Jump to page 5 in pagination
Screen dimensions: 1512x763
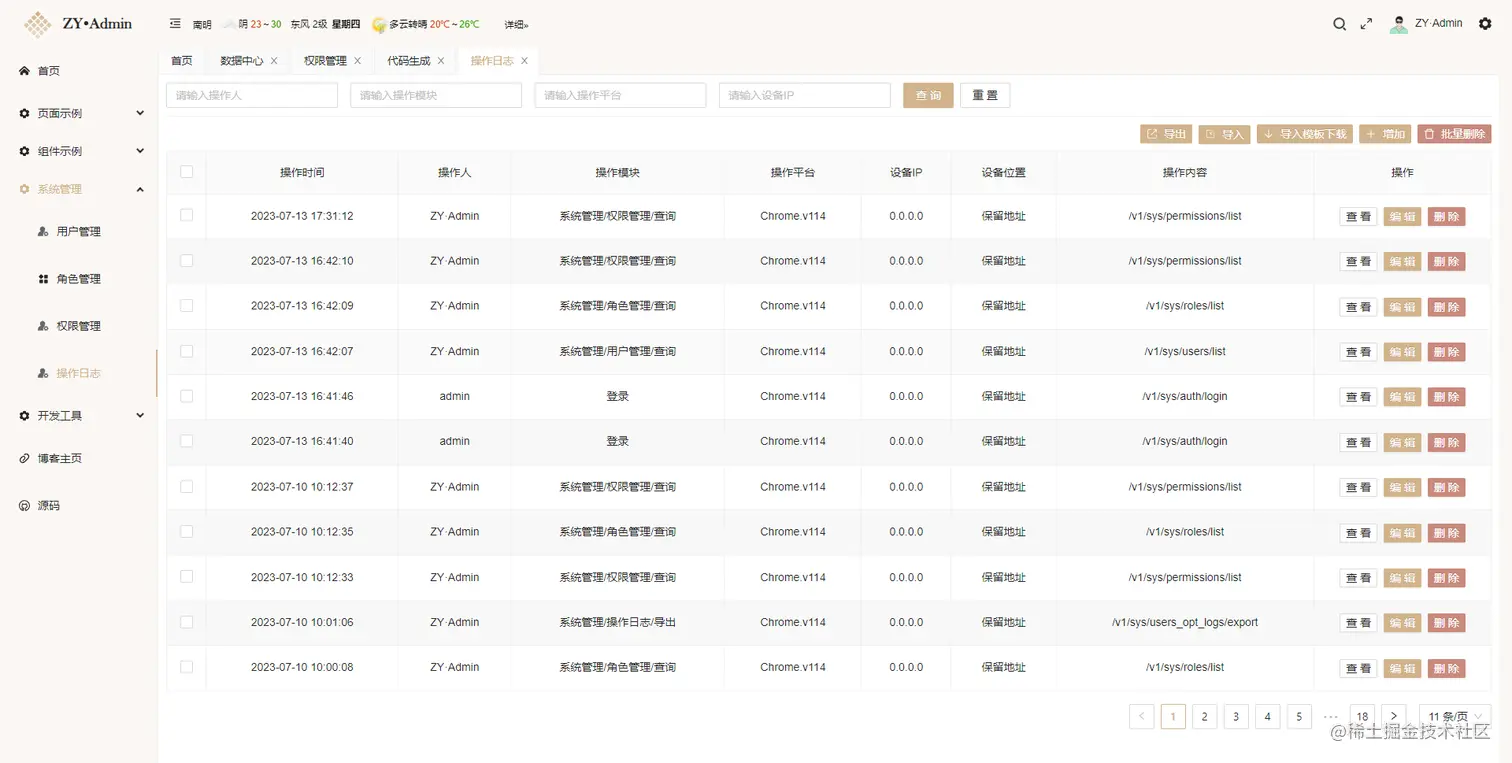click(1298, 716)
